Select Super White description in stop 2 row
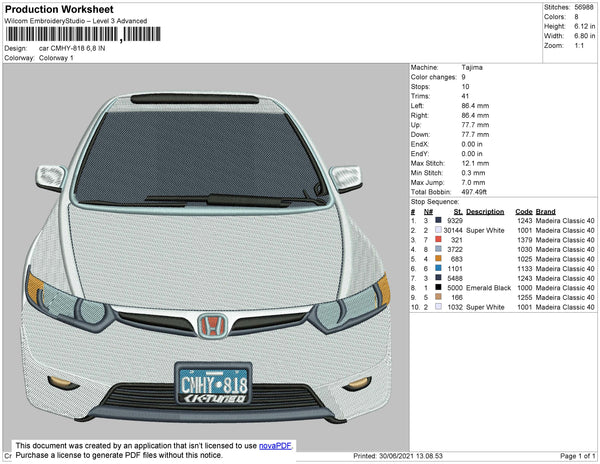600x464 pixels. 485,230
